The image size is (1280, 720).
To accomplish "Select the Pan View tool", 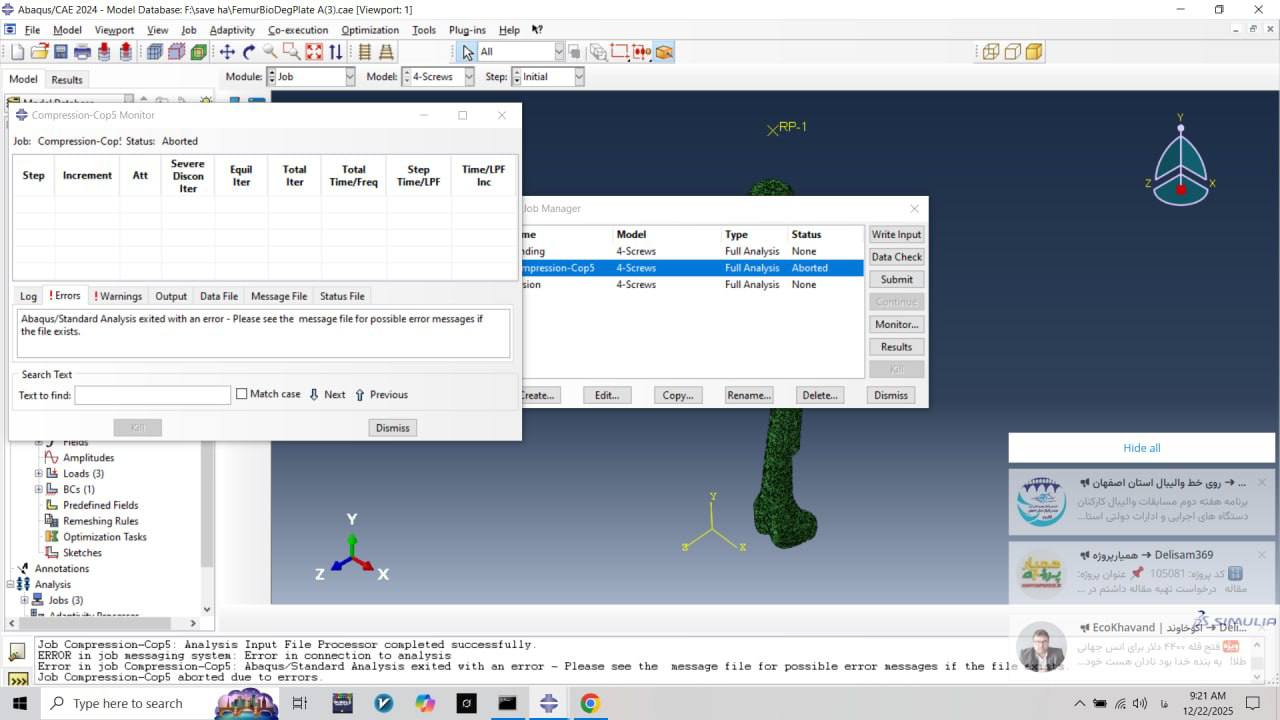I will tap(227, 52).
